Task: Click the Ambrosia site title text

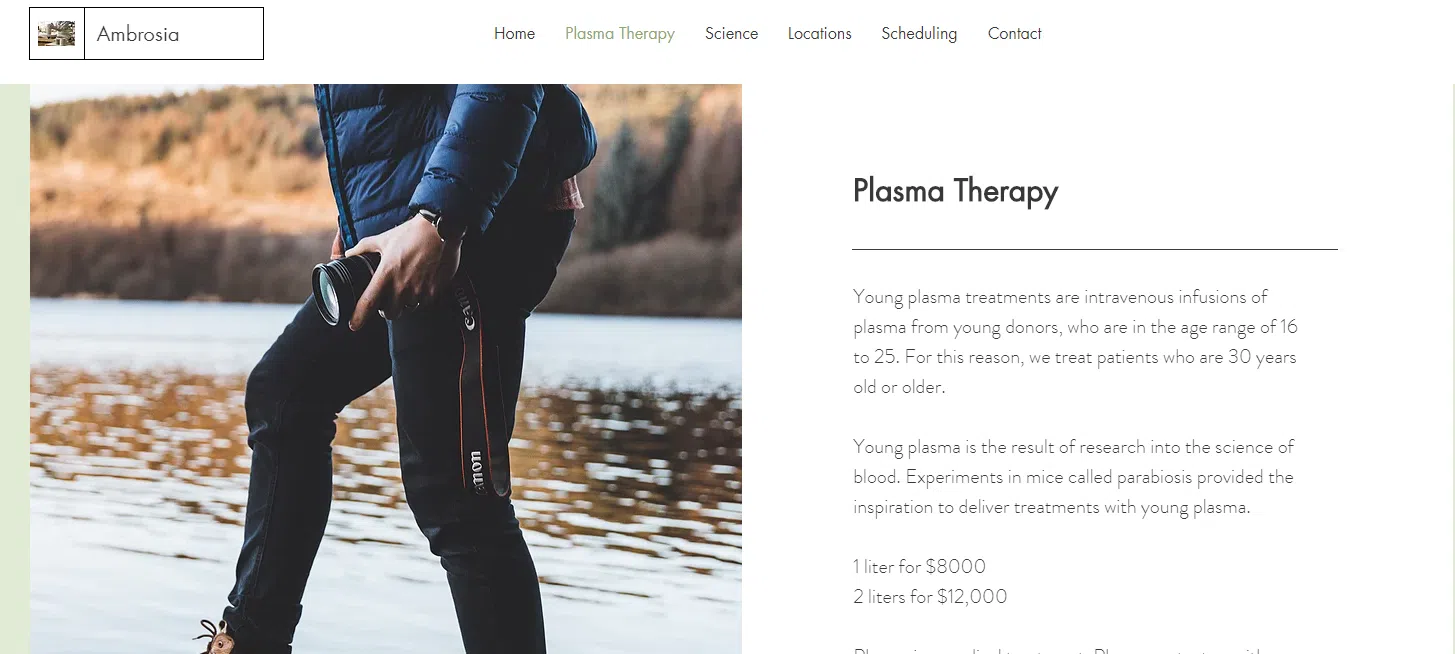Action: (138, 34)
